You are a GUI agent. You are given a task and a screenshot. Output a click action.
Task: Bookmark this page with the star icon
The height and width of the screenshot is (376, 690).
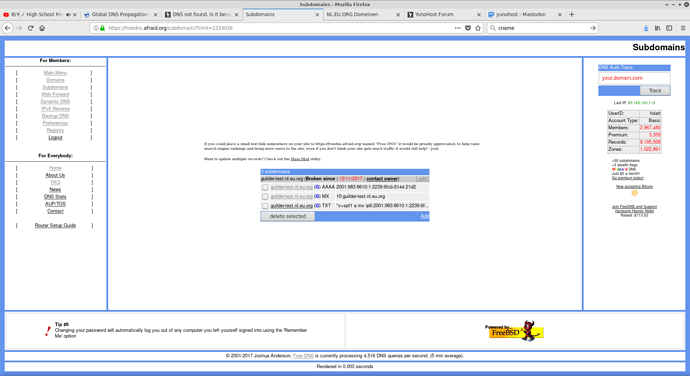point(478,28)
